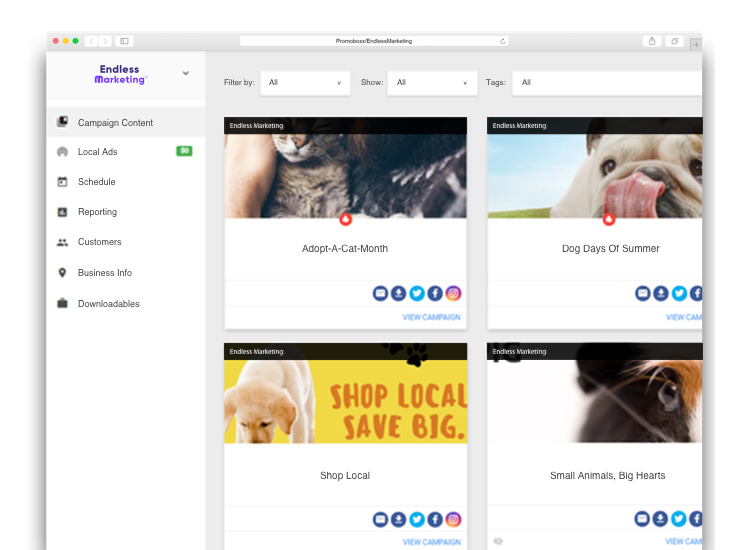This screenshot has width=740, height=550.
Task: Click the Twitter icon on Dog Days Of Summer
Action: tap(679, 293)
